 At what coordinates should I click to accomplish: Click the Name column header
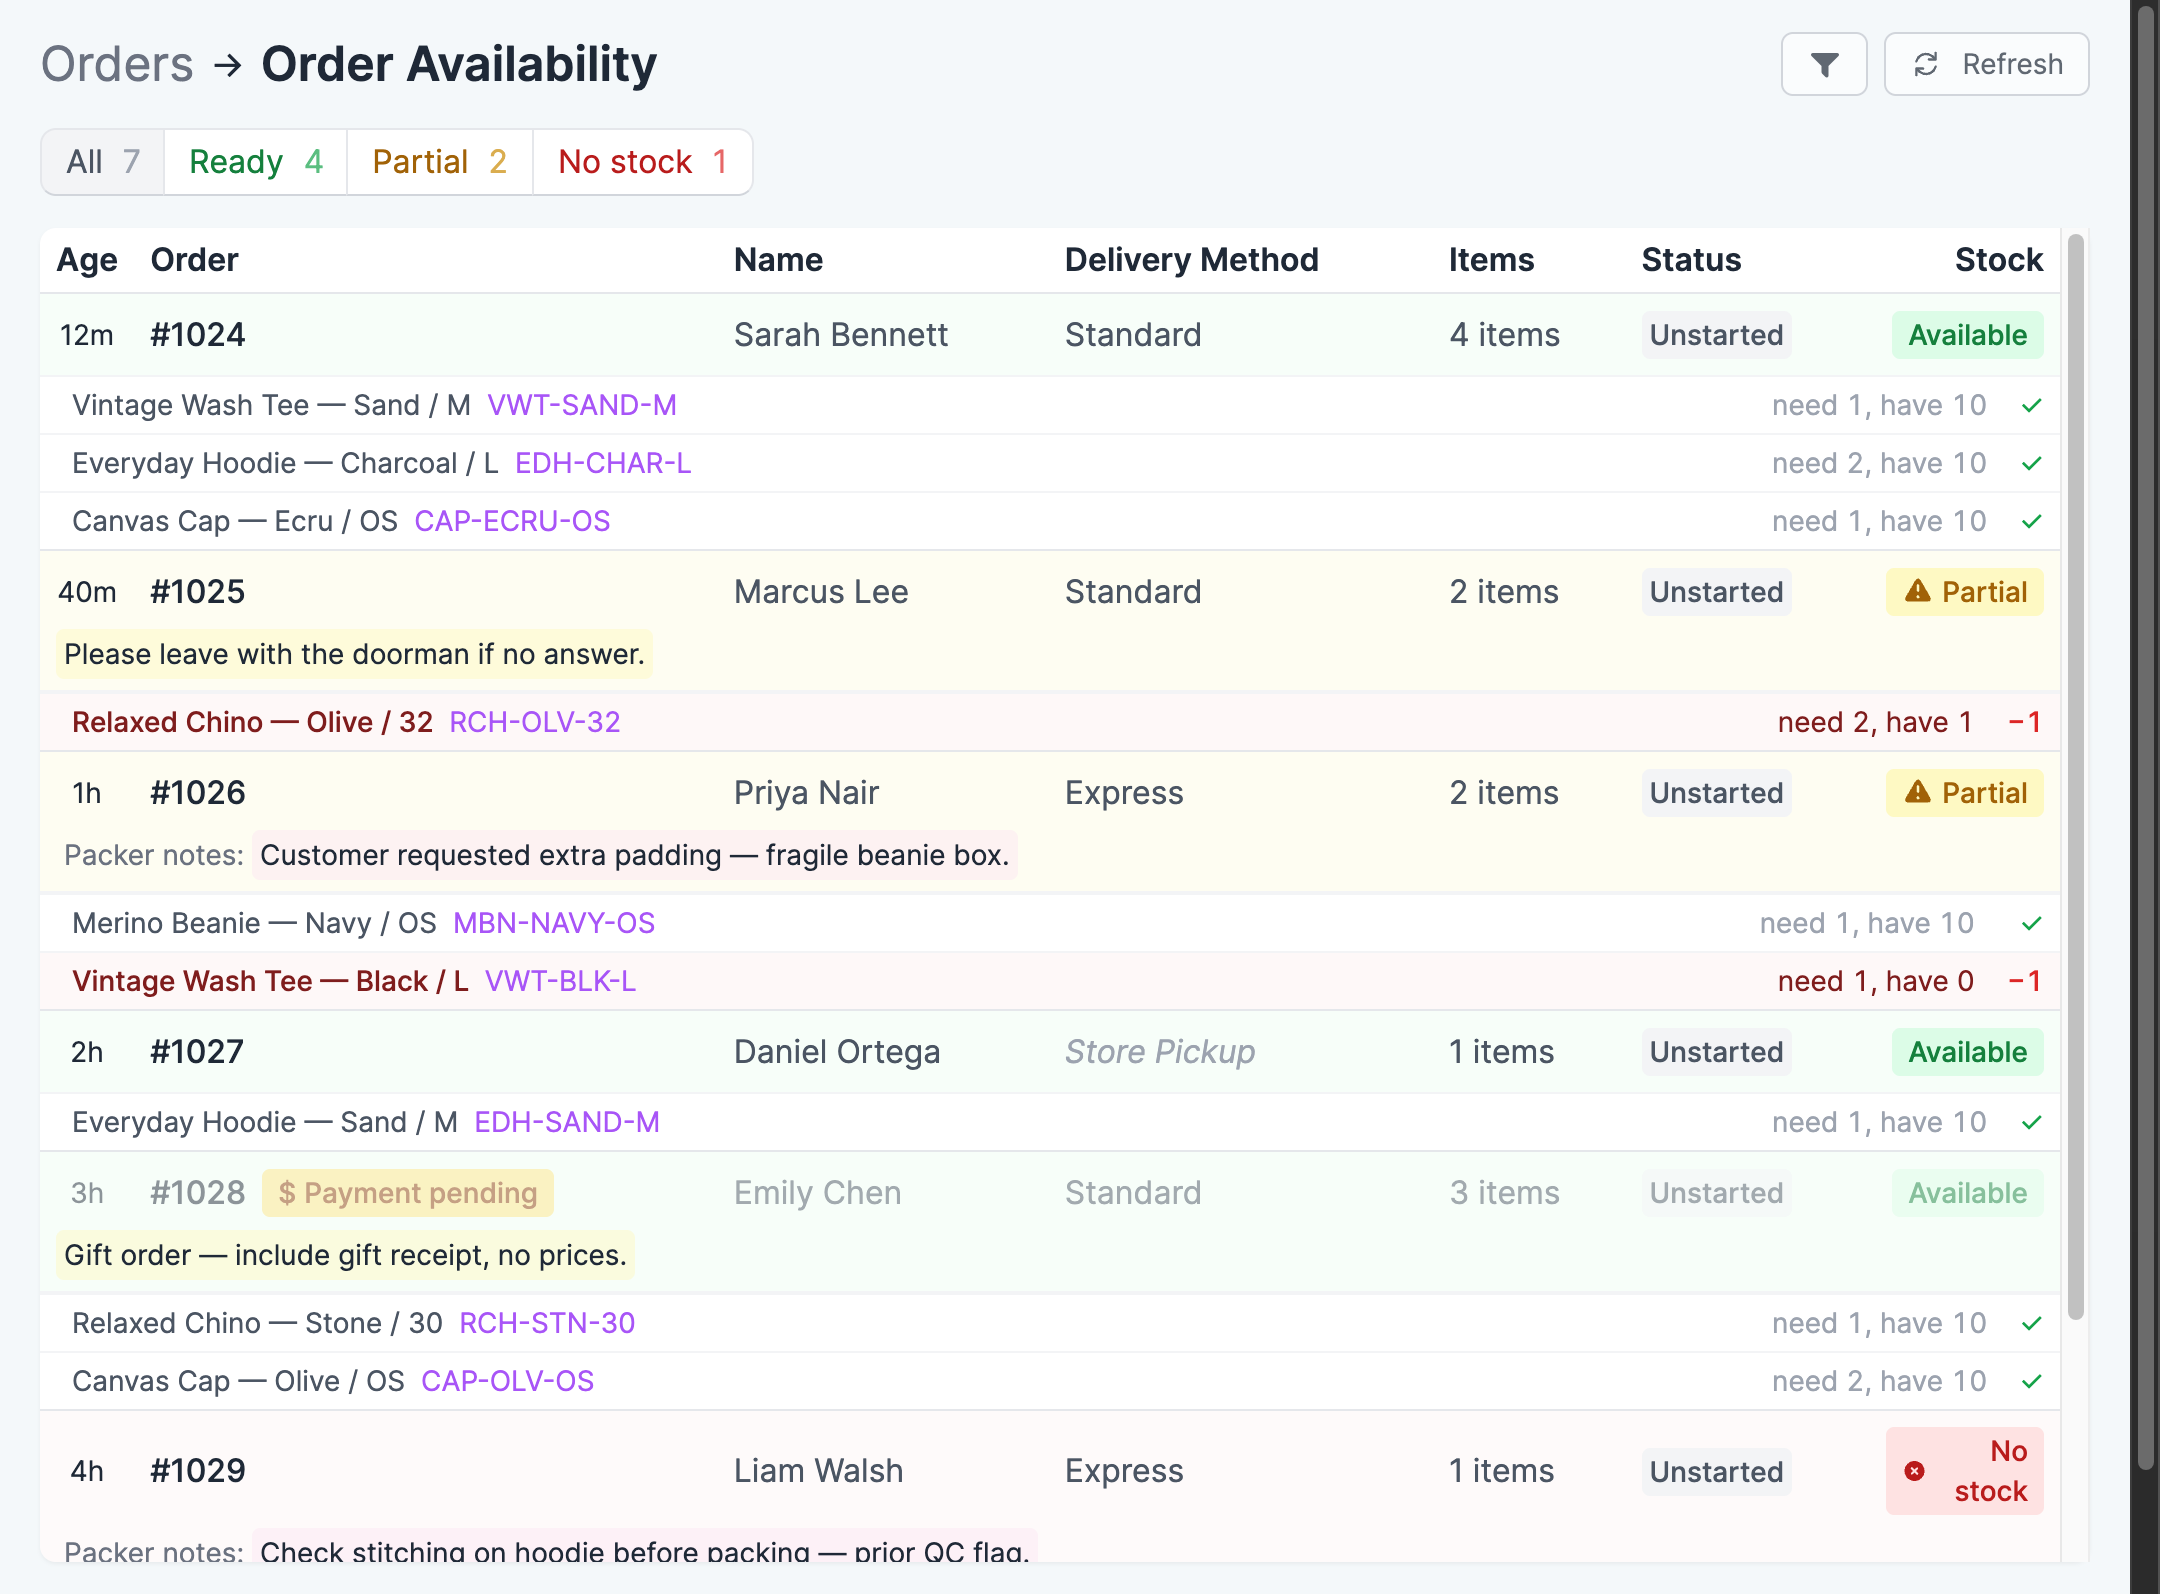(x=778, y=260)
